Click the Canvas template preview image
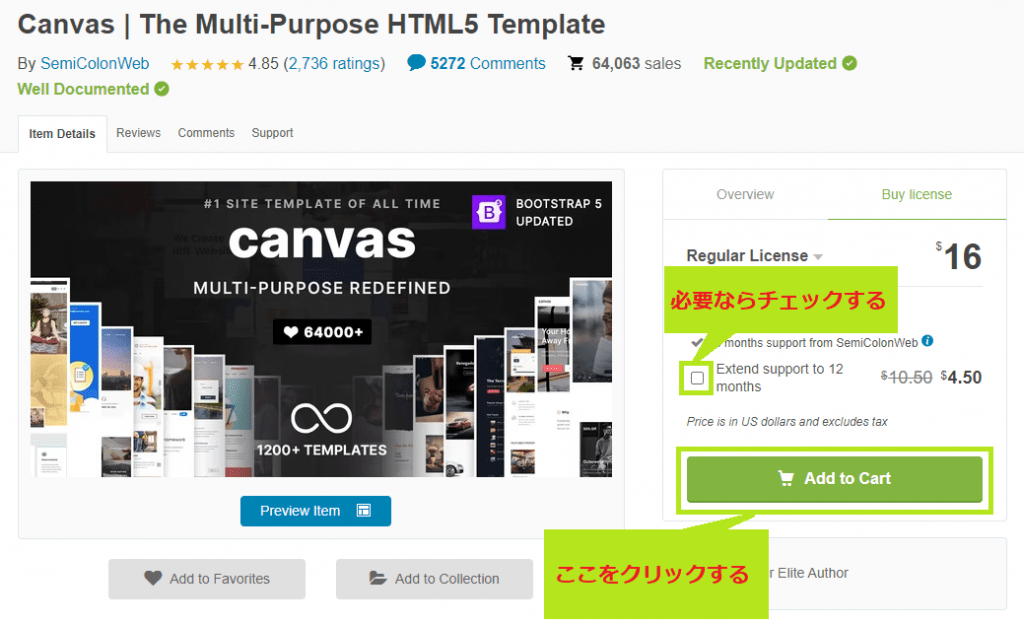This screenshot has height=625, width=1024. 321,329
